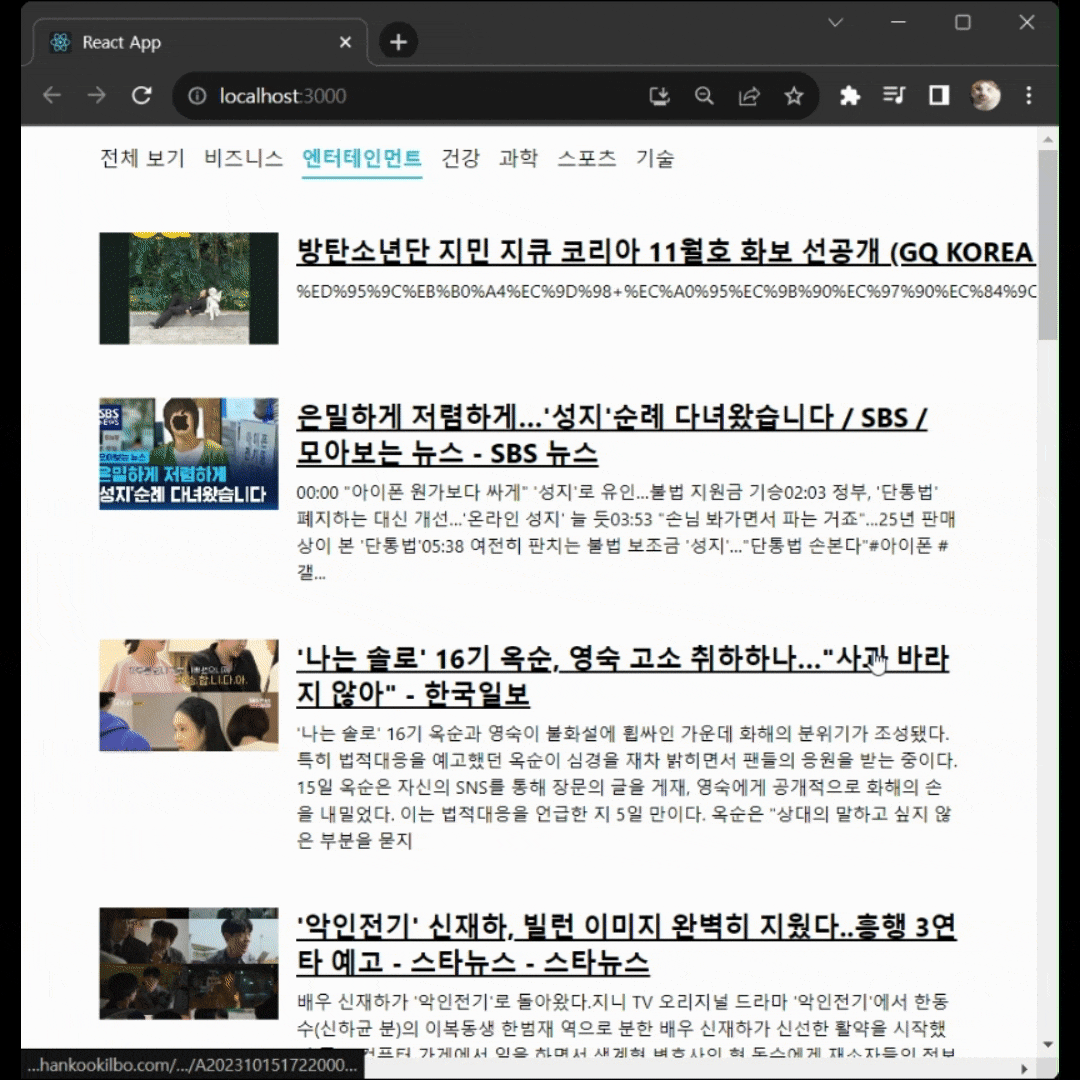Select the 기술 category
Screen dimensions: 1080x1080
coord(654,158)
